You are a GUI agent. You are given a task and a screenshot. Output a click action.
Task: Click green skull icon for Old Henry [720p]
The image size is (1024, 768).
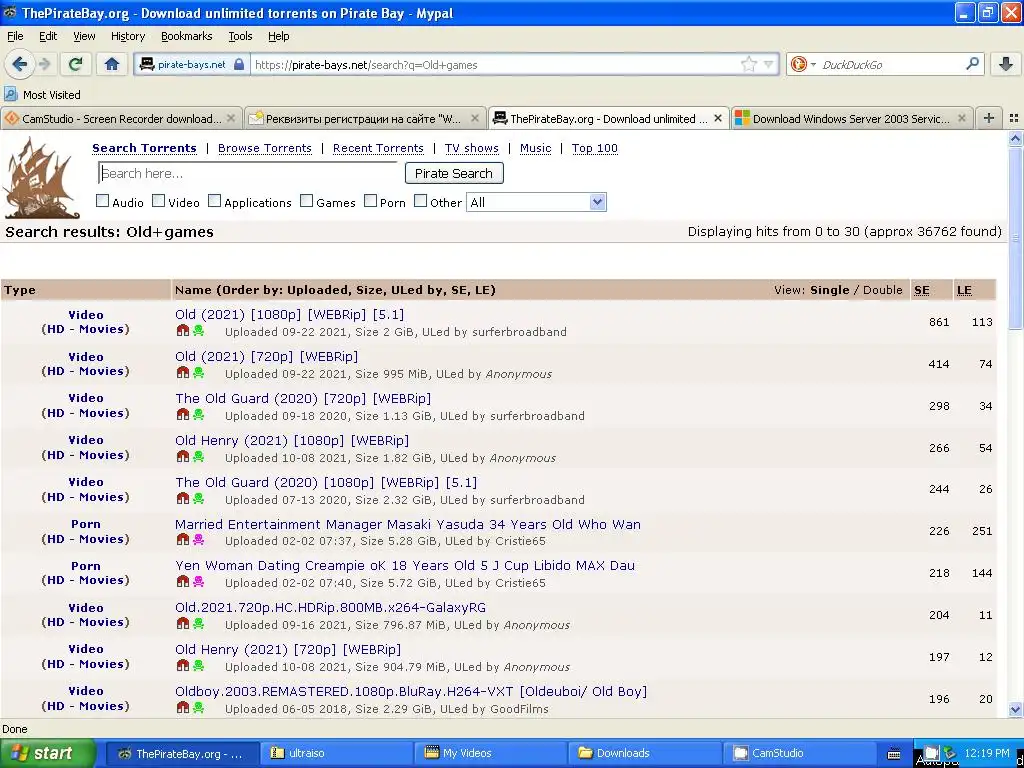pyautogui.click(x=199, y=666)
